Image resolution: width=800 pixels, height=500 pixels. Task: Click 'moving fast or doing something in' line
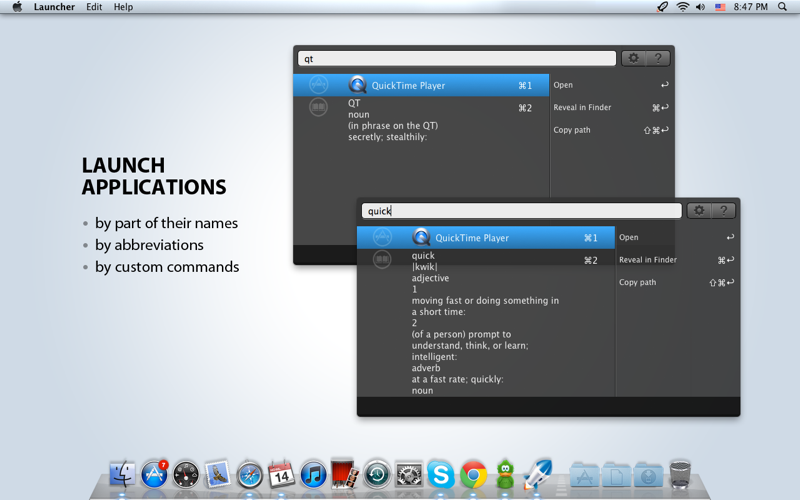pos(485,301)
